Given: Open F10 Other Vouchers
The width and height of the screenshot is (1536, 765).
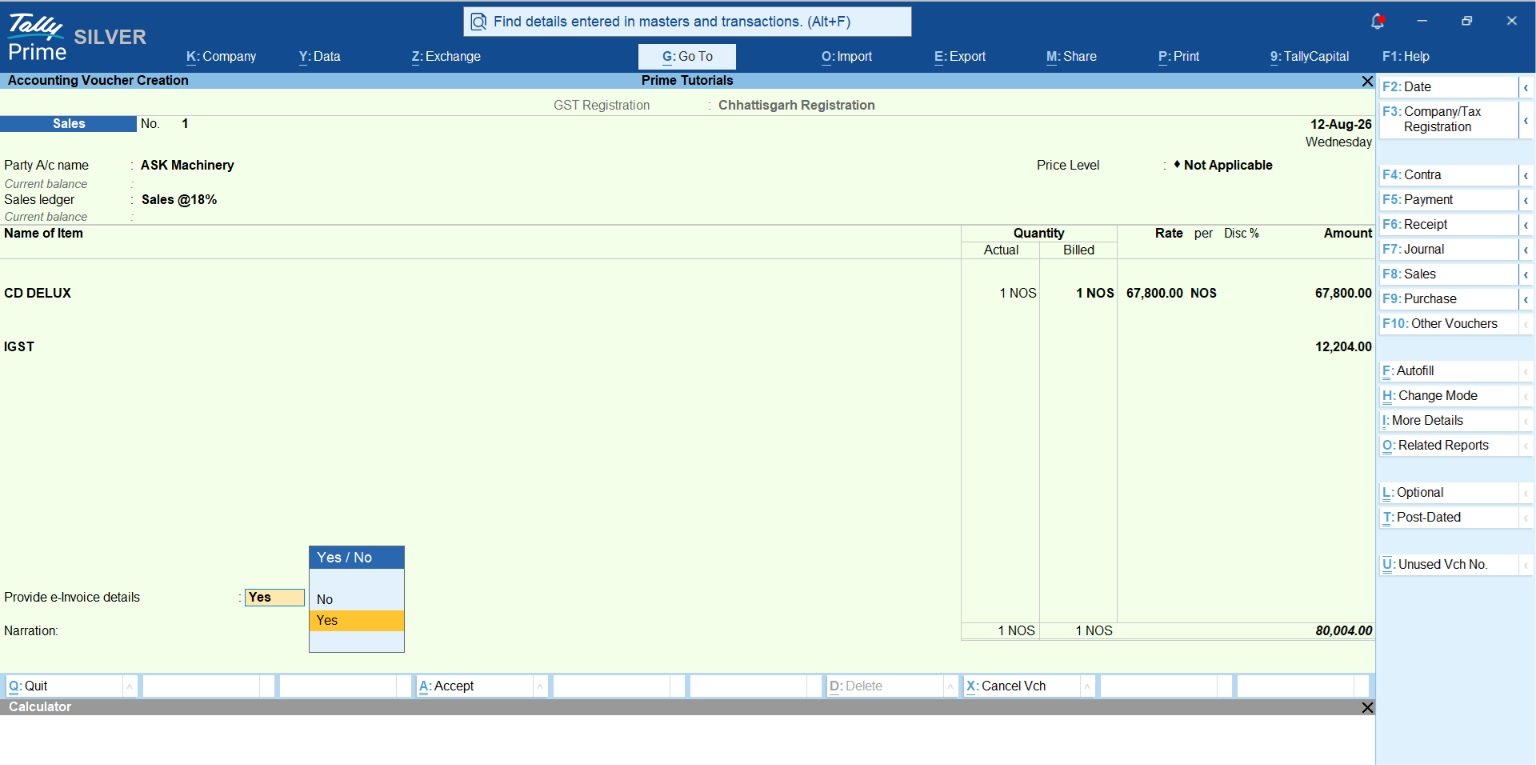Looking at the screenshot, I should pyautogui.click(x=1449, y=324).
